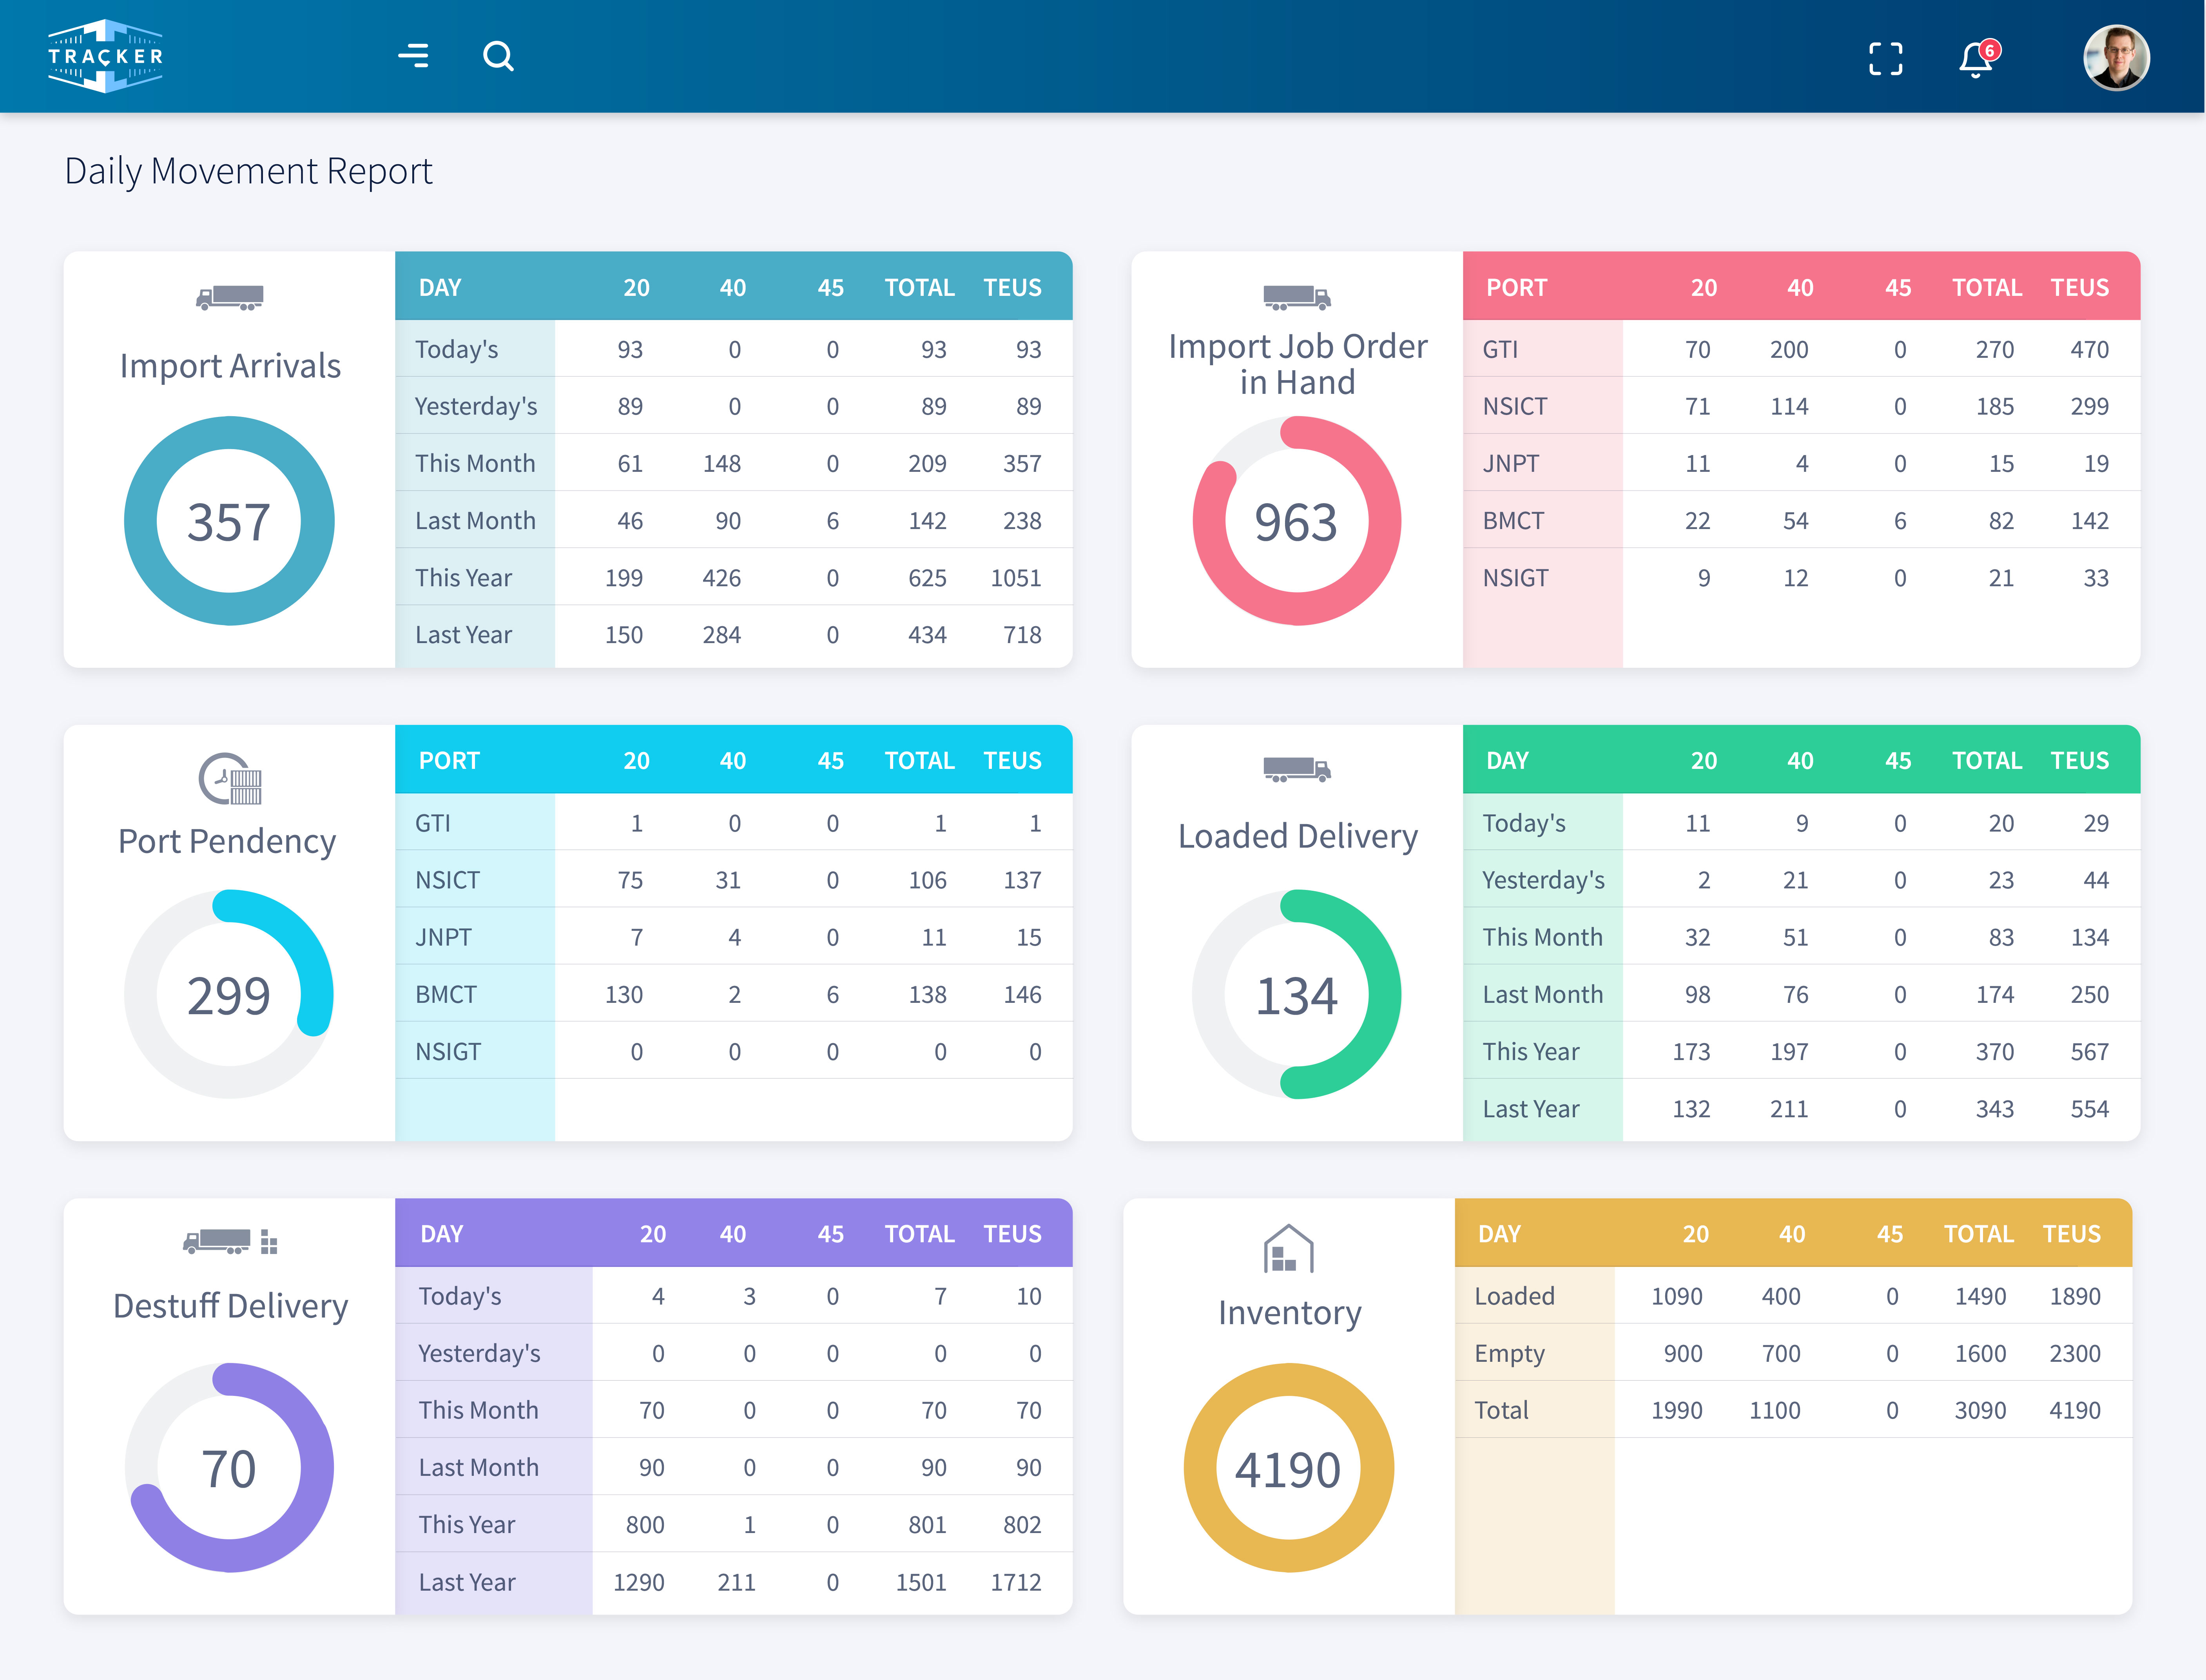Click the TEUS header in Import Arrivals
Screen dimensions: 2206x1680
click(1012, 288)
